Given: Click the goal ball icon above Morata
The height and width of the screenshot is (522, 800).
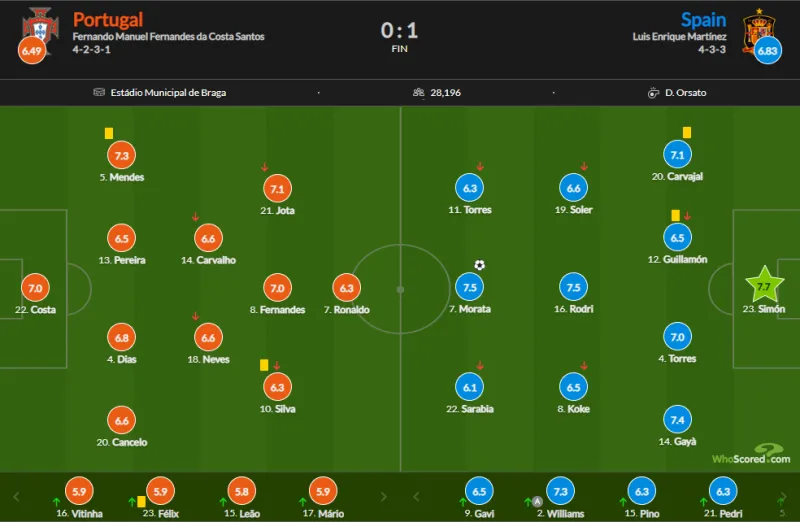Looking at the screenshot, I should [480, 265].
